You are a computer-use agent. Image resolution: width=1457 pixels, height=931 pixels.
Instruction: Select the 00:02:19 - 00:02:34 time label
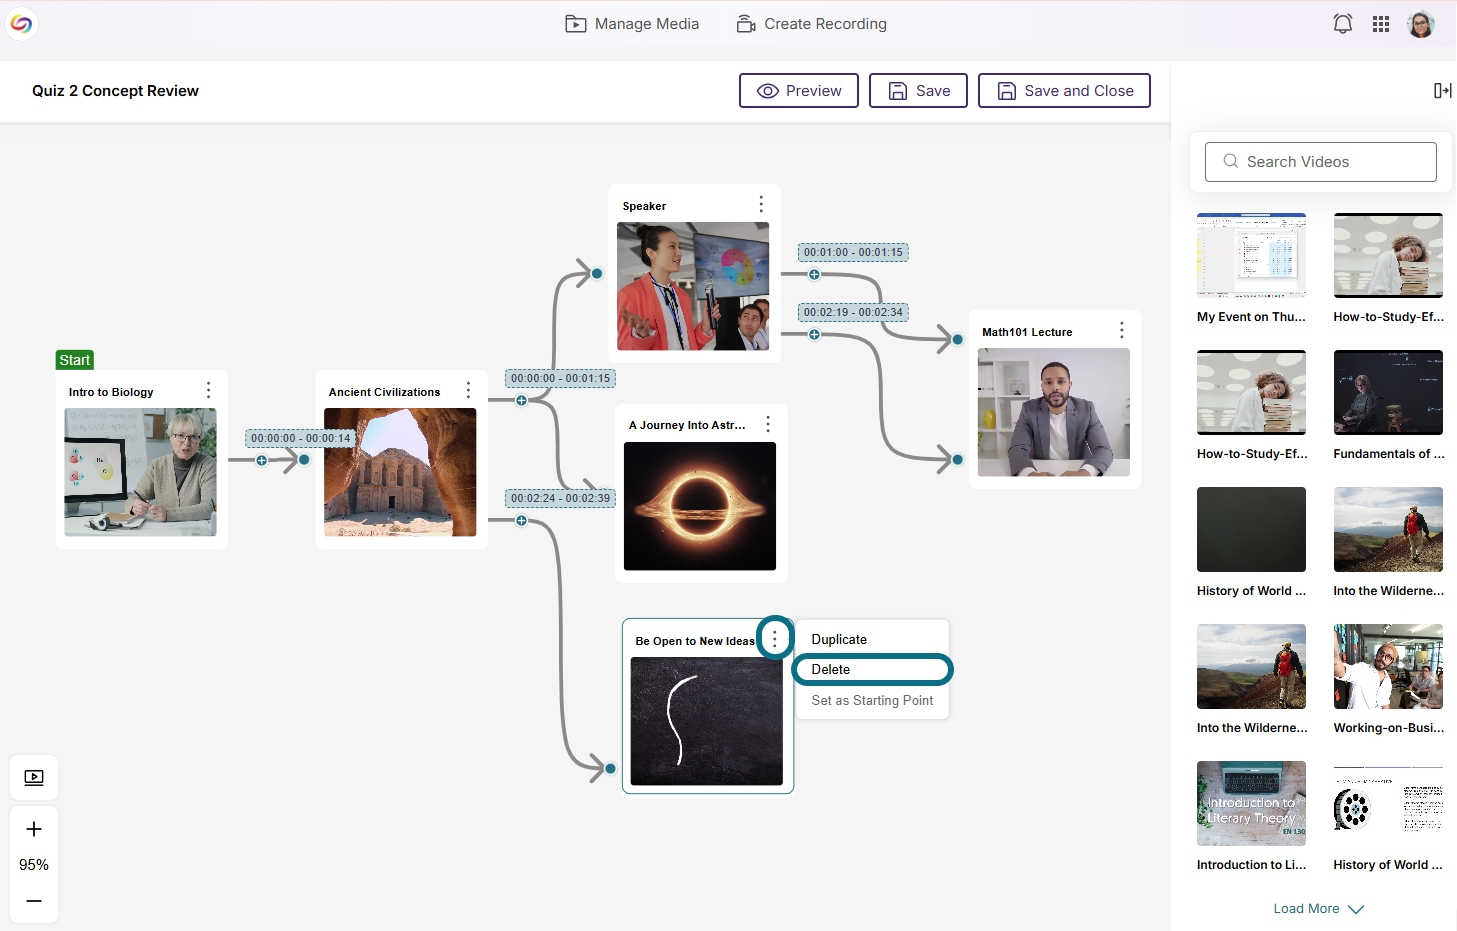tap(853, 312)
